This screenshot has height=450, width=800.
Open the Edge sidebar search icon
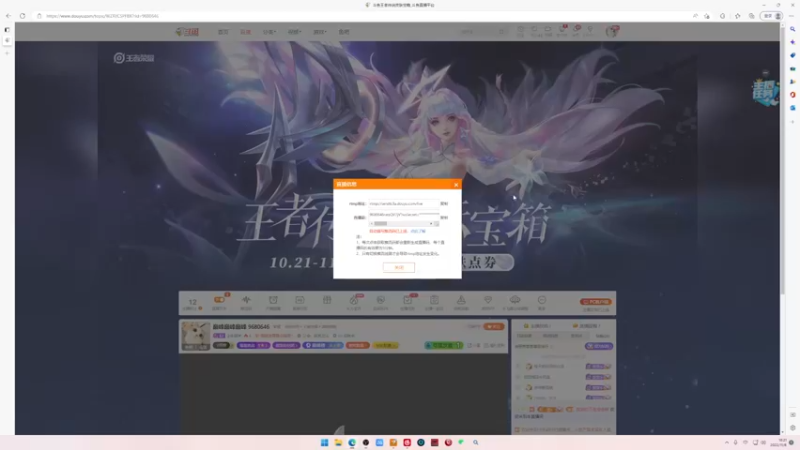click(x=792, y=29)
